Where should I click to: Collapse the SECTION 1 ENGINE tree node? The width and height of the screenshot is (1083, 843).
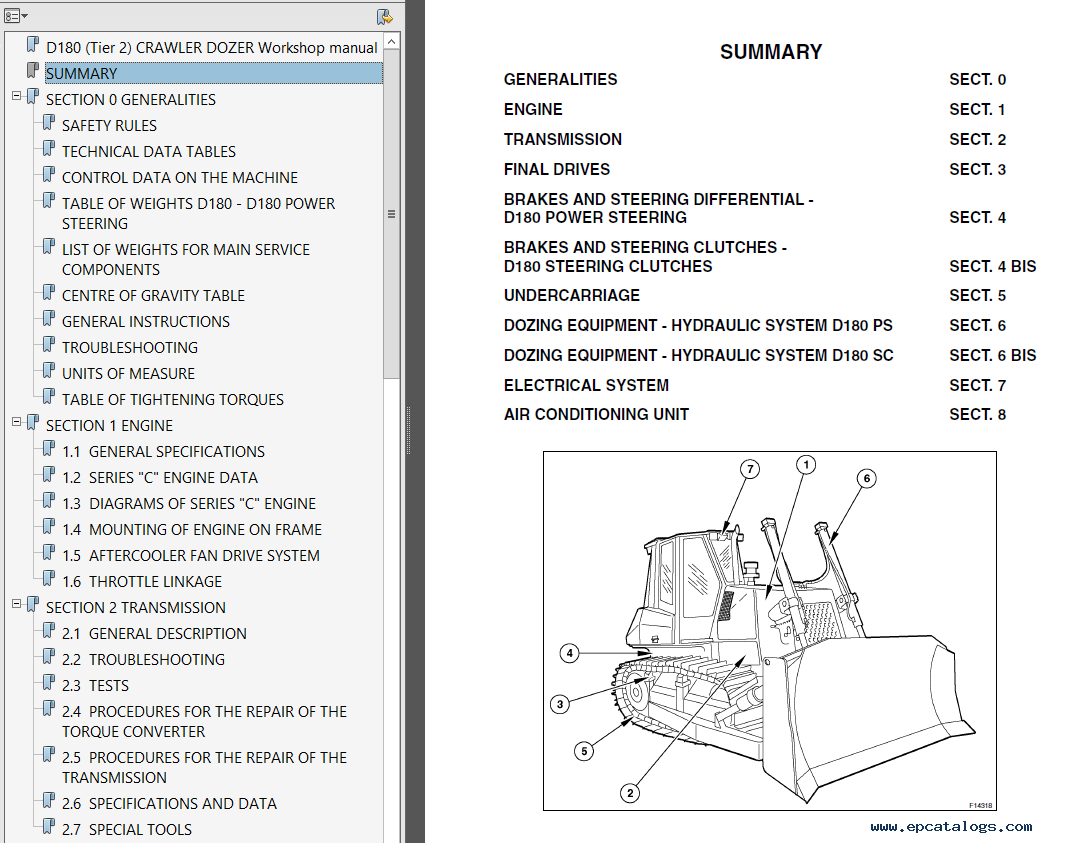[17, 422]
